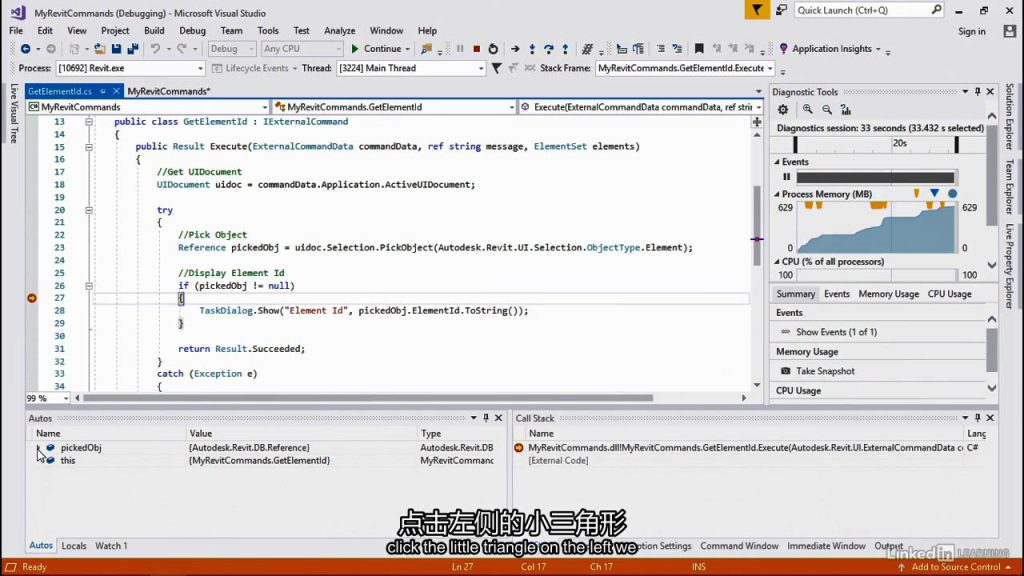
Task: Open the notifications flag icon in title bar
Action: click(x=757, y=10)
